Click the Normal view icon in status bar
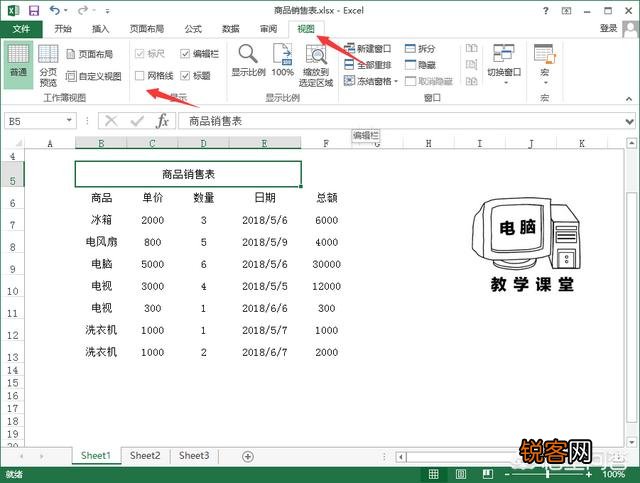Image resolution: width=640 pixels, height=483 pixels. pyautogui.click(x=433, y=474)
